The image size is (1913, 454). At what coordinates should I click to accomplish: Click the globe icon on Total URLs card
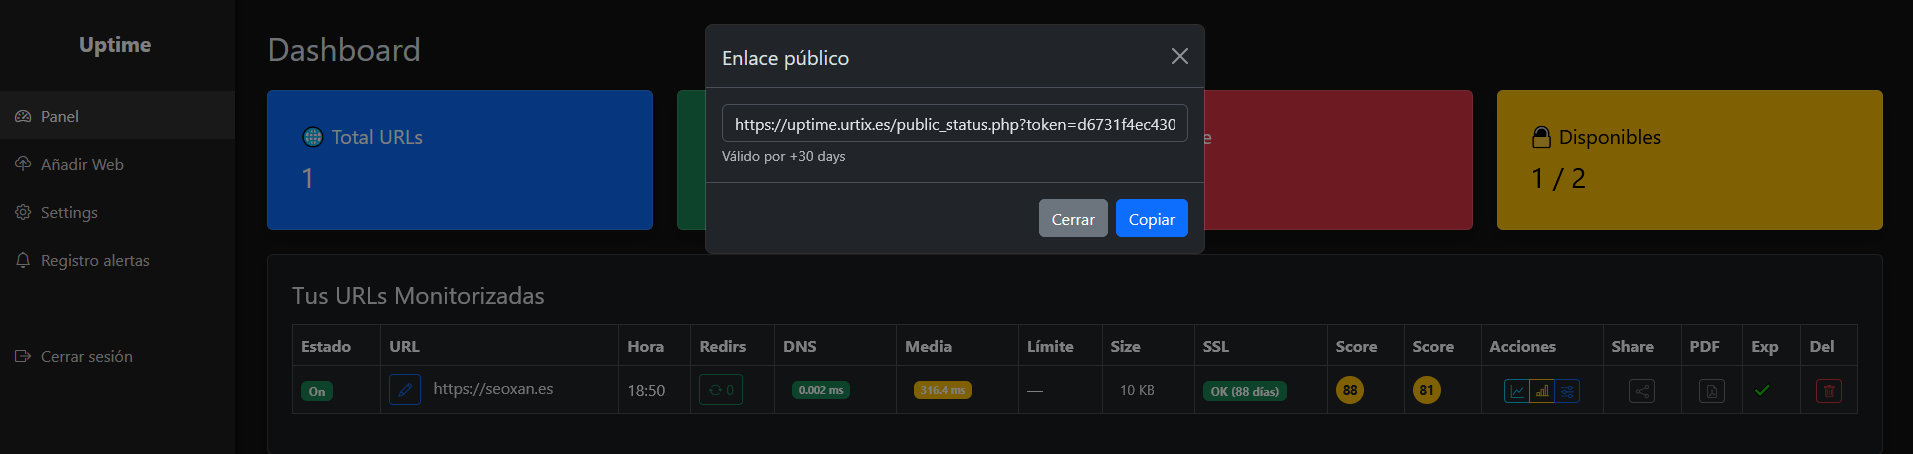313,137
